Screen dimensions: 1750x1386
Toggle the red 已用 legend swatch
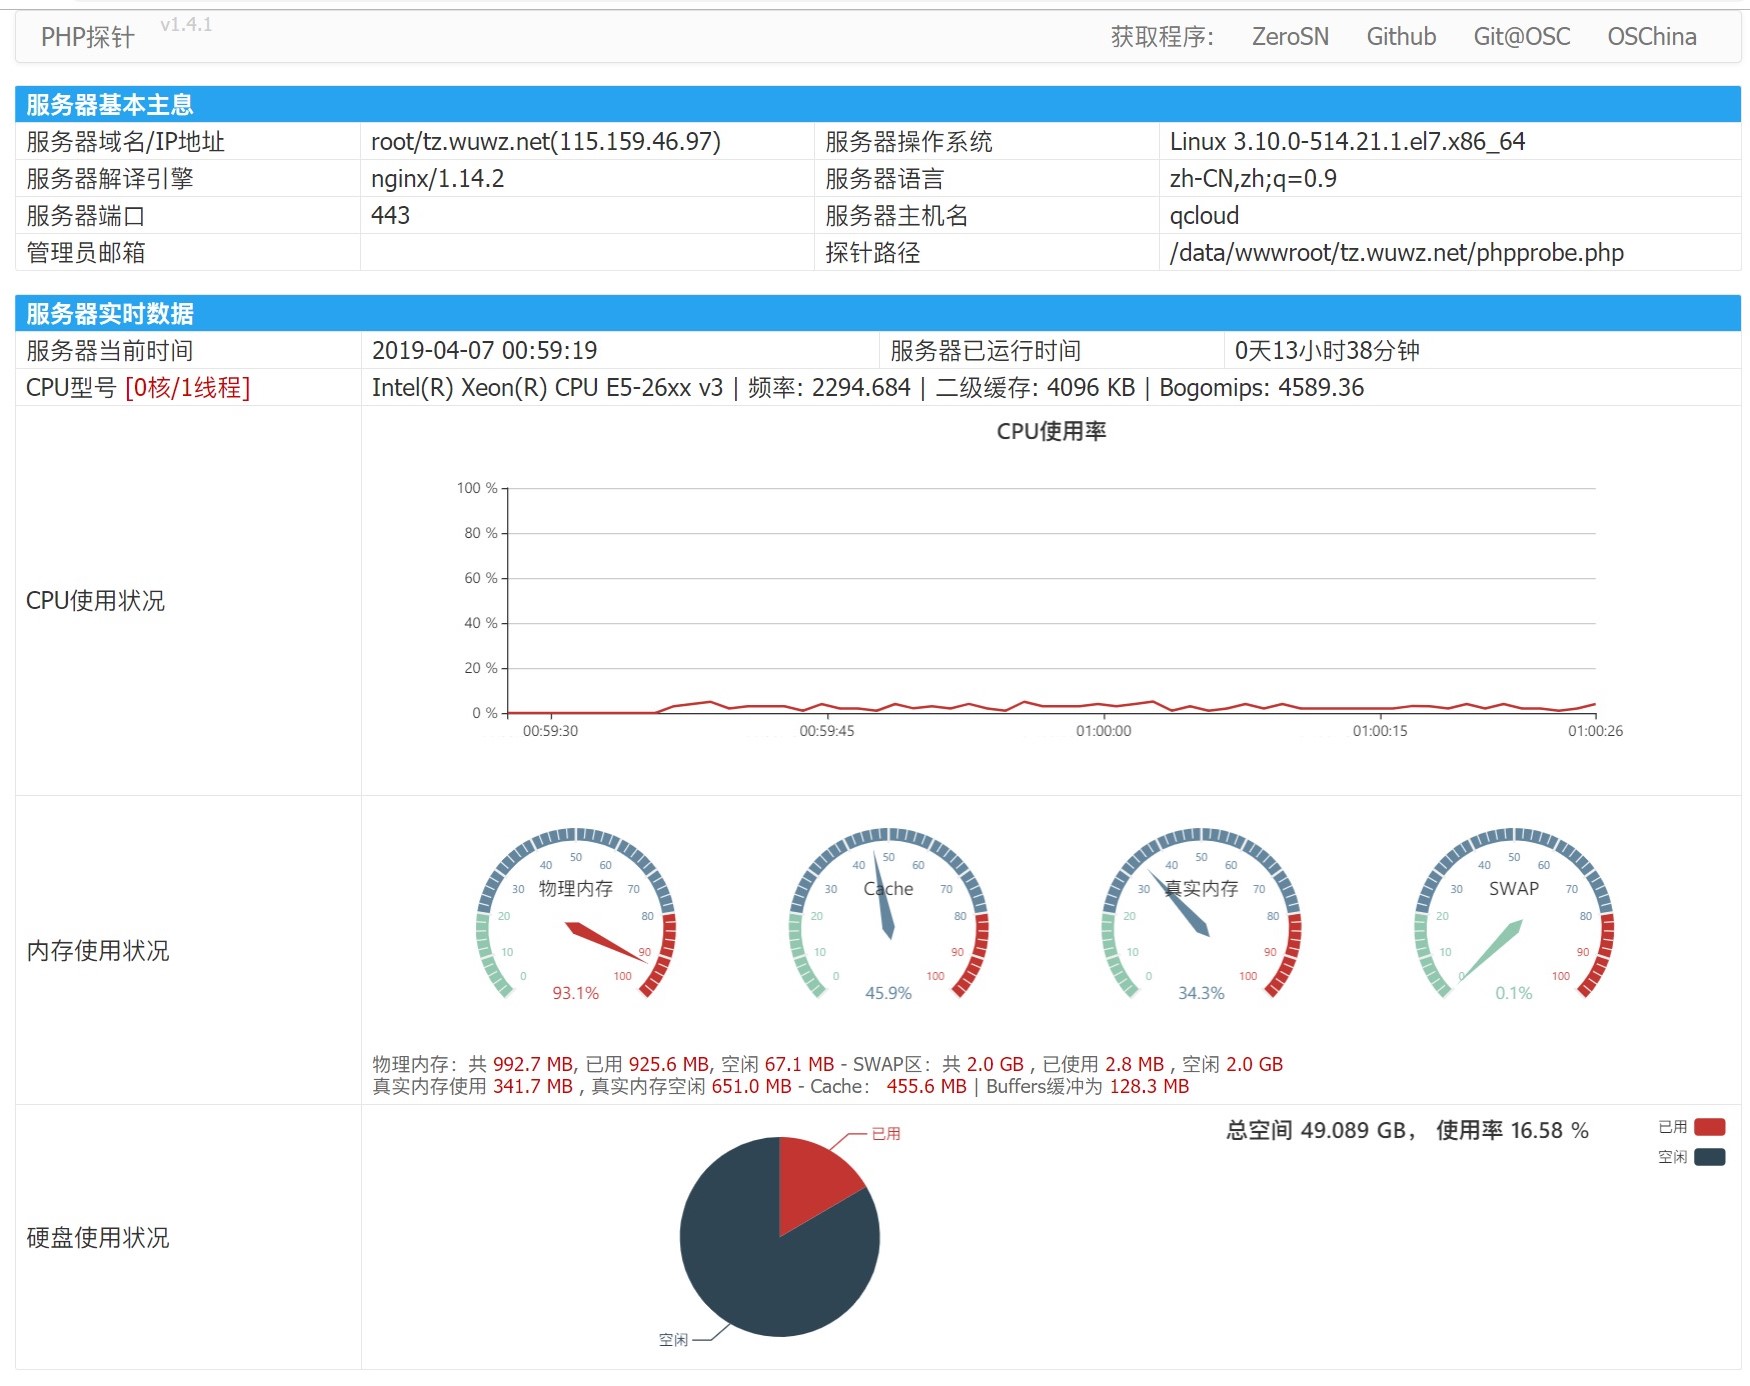(x=1709, y=1127)
